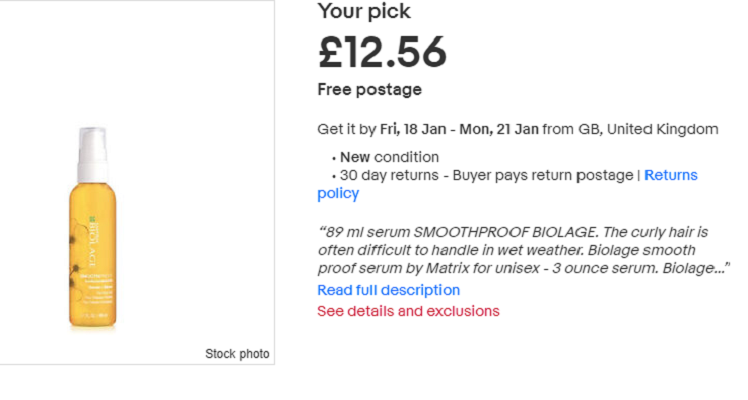
Task: Click the Stock photo caption
Action: tap(237, 354)
